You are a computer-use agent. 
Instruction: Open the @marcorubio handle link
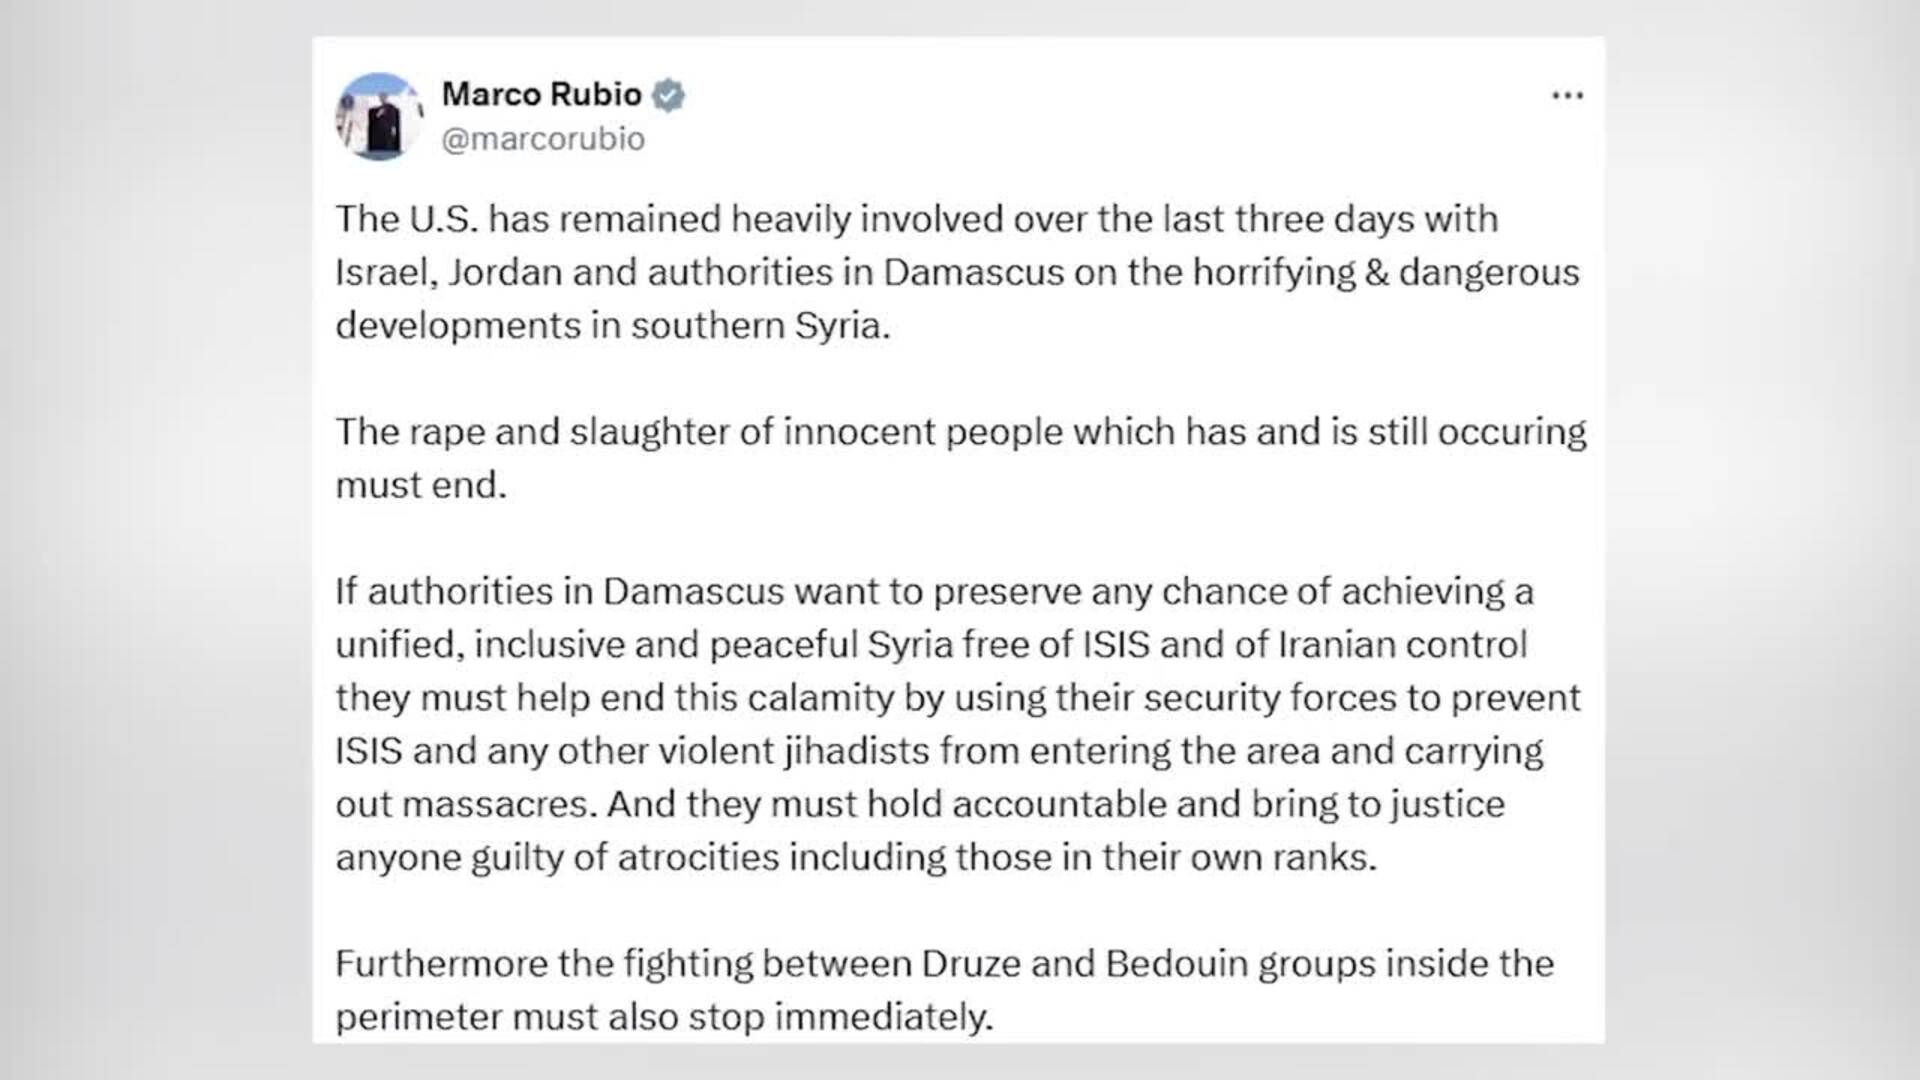point(543,139)
